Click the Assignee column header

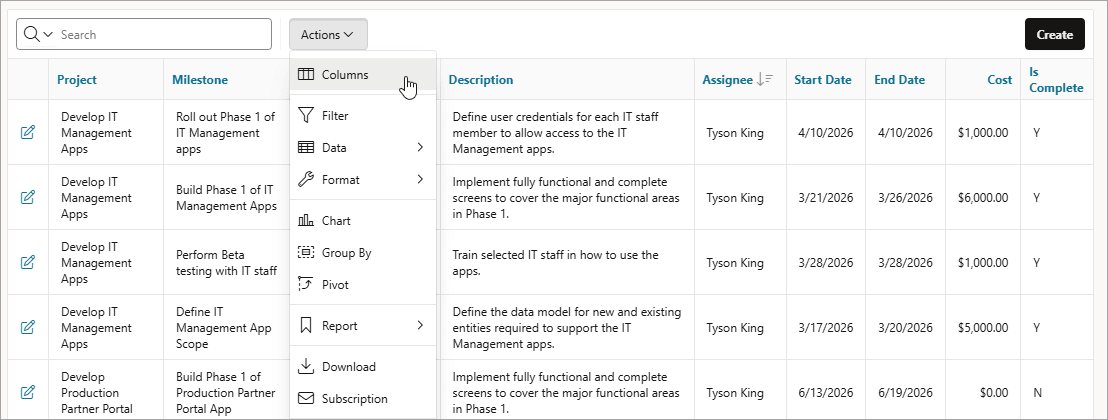pos(727,80)
